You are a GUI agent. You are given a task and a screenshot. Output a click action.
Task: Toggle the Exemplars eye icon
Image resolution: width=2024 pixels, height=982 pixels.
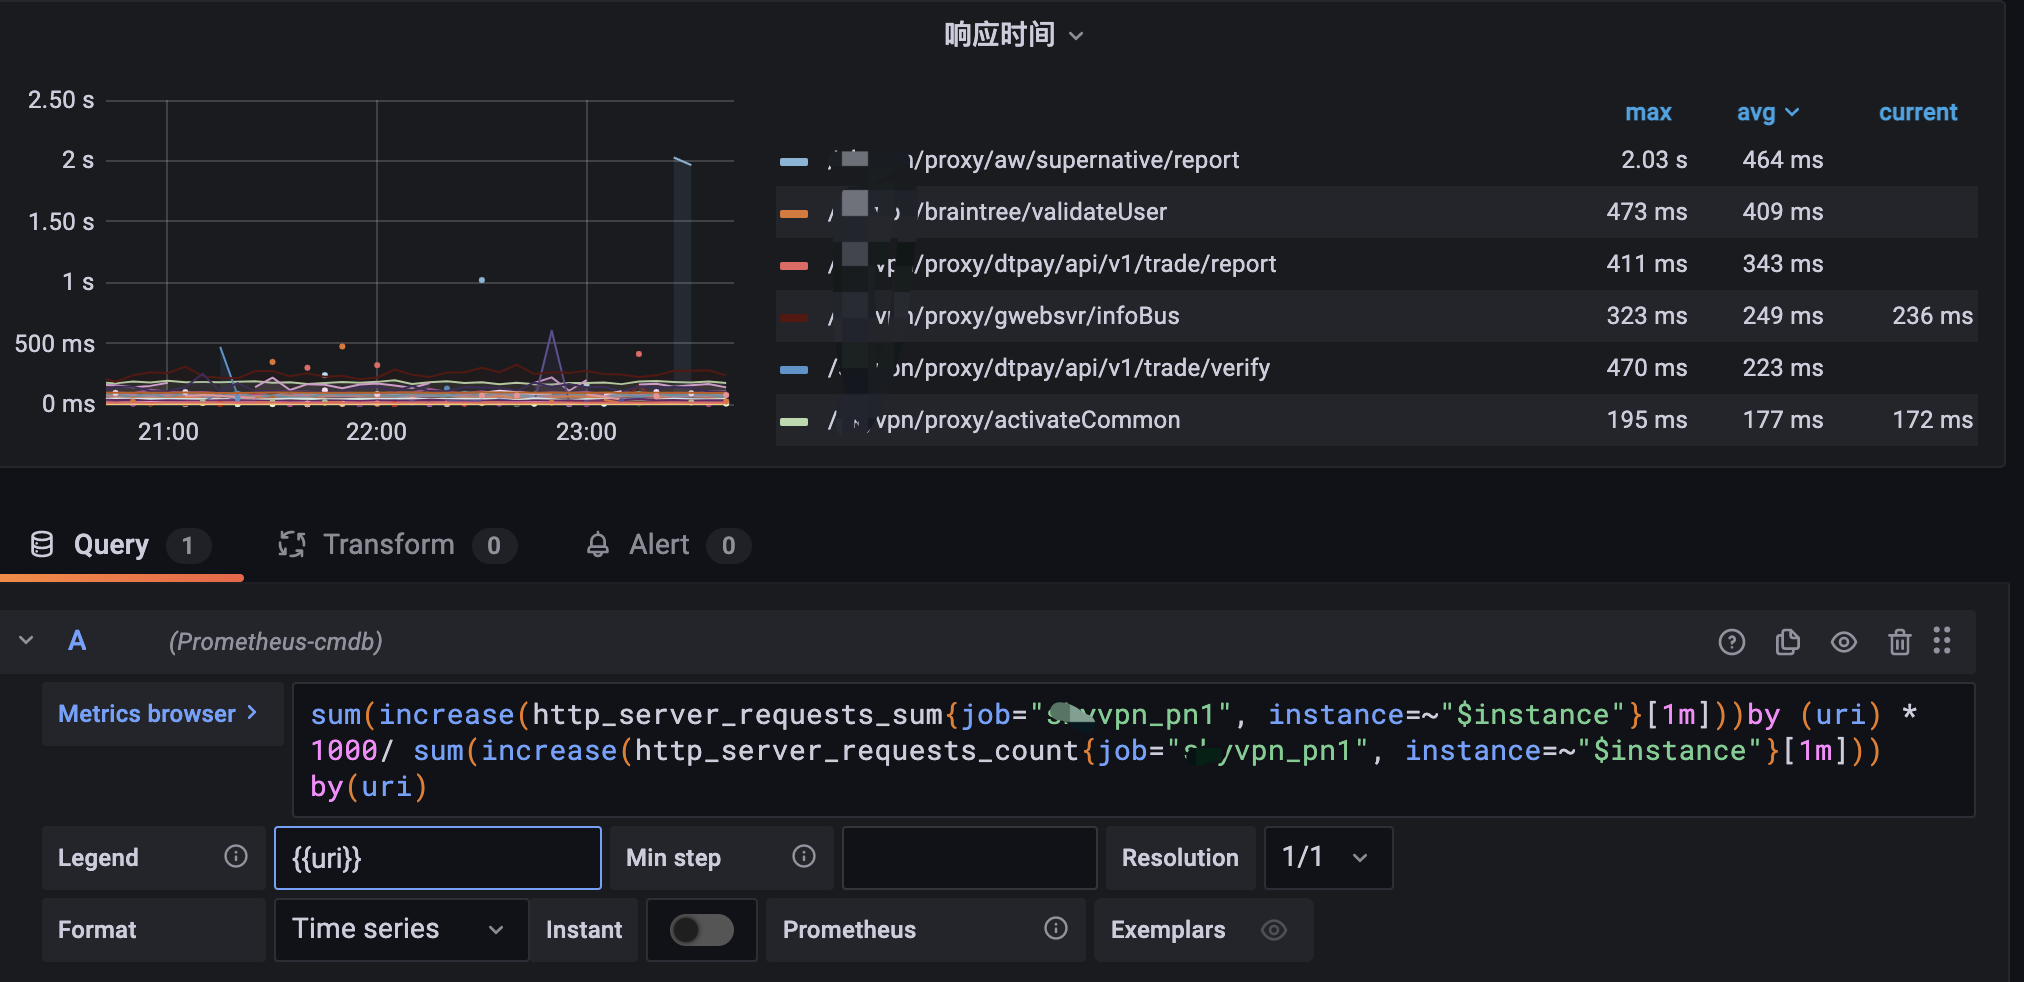tap(1273, 930)
